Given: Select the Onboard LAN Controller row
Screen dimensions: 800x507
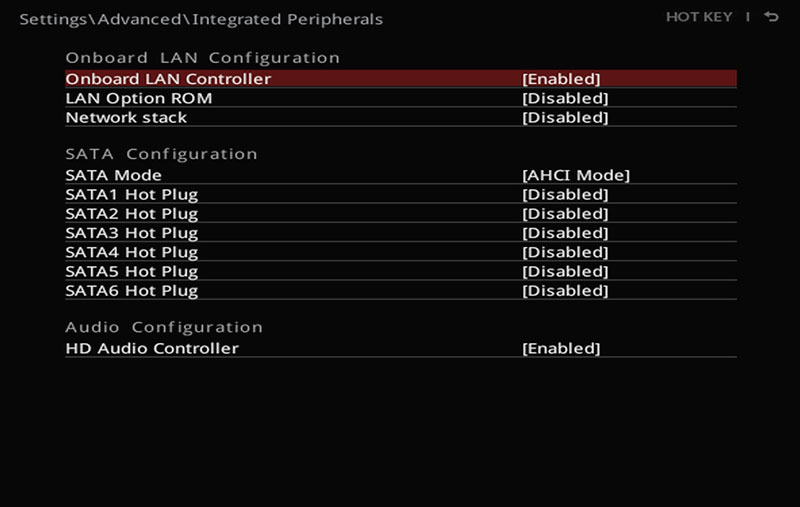Looking at the screenshot, I should [401, 79].
